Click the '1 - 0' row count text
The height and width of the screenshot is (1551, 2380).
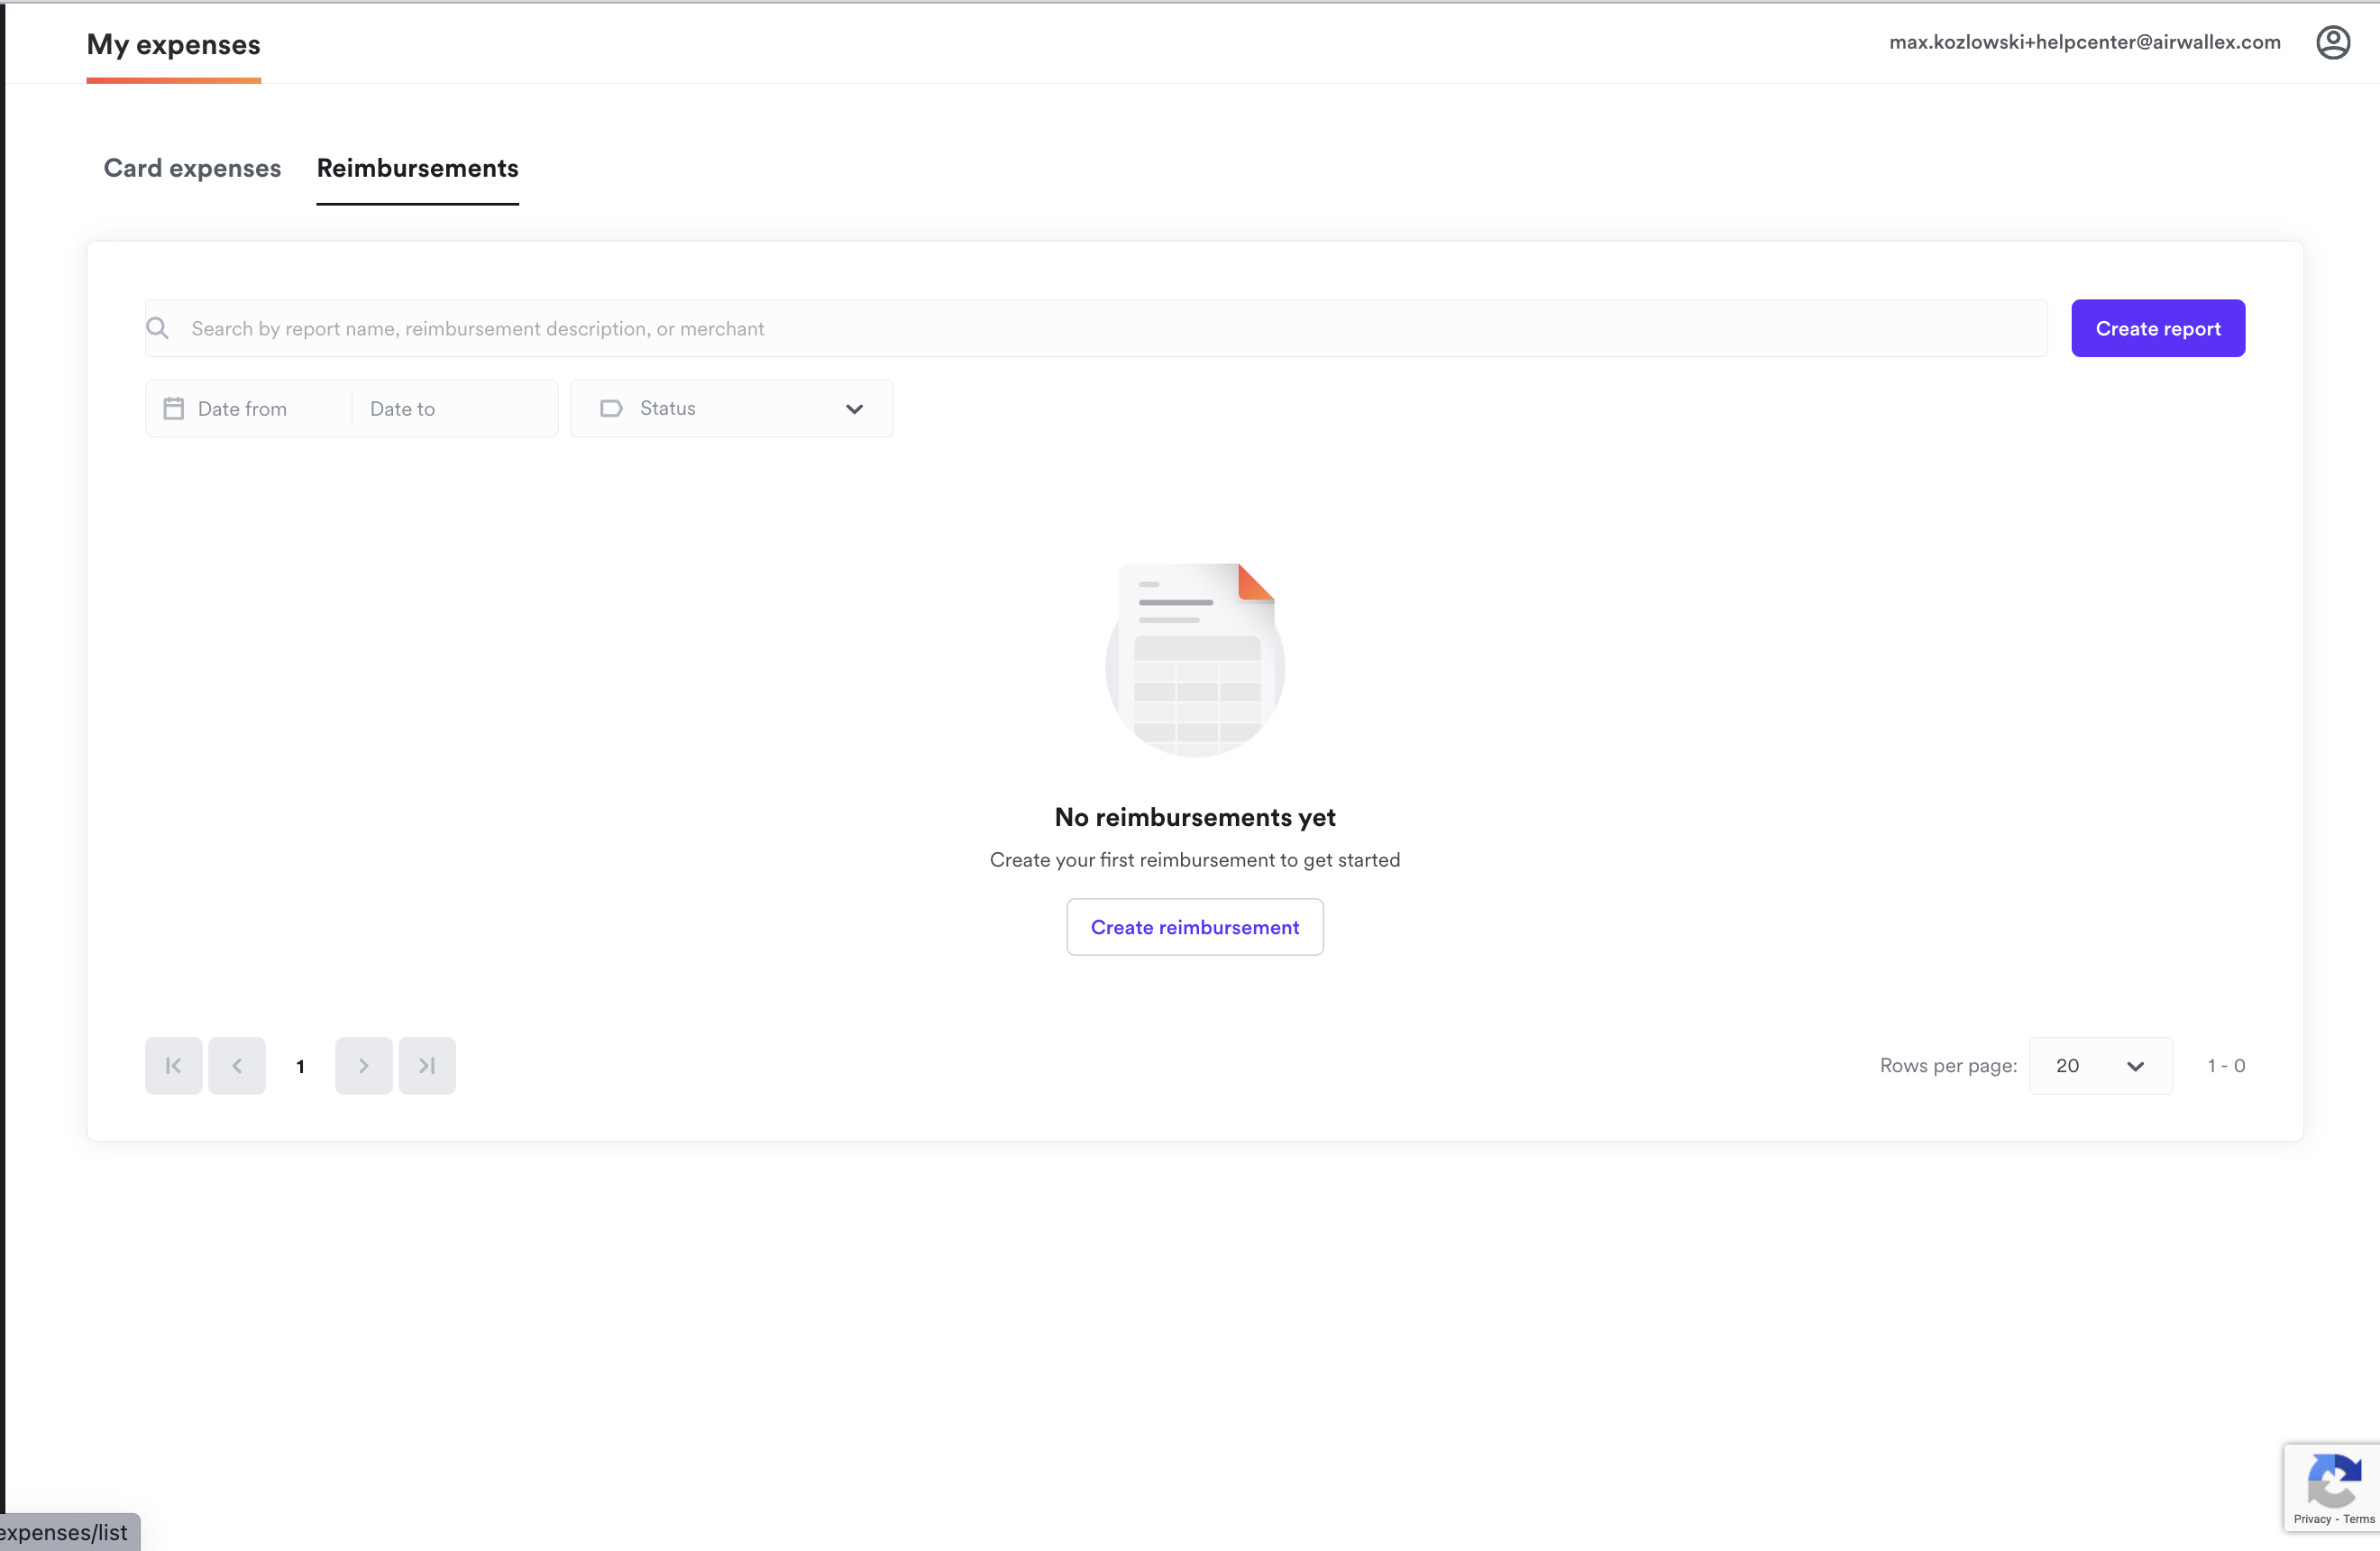2226,1065
